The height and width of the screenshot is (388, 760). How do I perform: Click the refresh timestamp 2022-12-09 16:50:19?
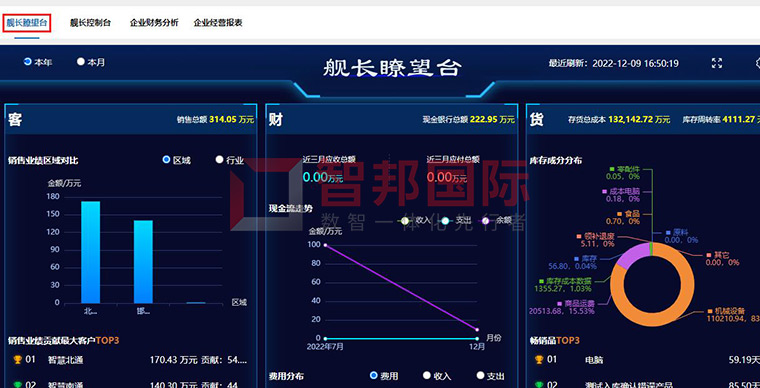pos(635,63)
